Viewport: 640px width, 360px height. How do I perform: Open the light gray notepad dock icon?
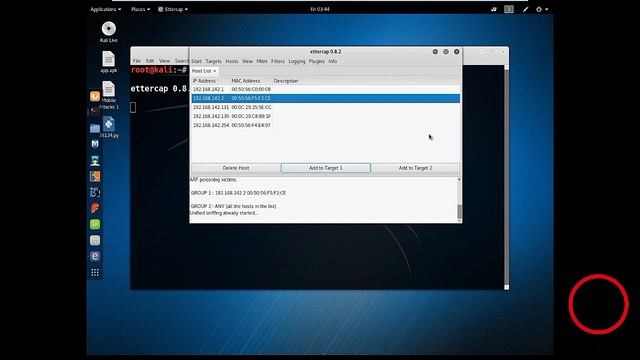pos(95,240)
